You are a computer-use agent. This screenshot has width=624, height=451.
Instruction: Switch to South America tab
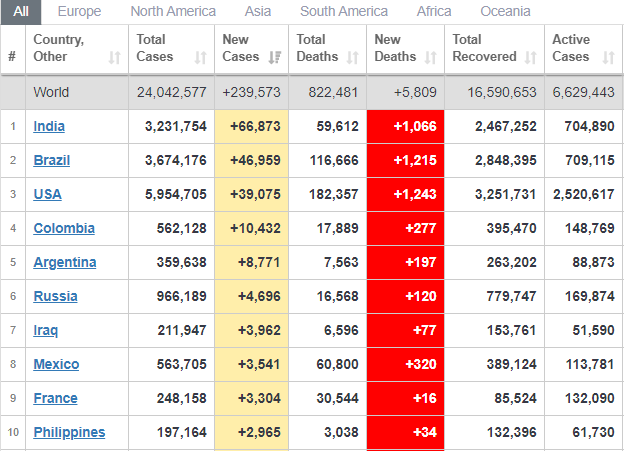[x=344, y=12]
